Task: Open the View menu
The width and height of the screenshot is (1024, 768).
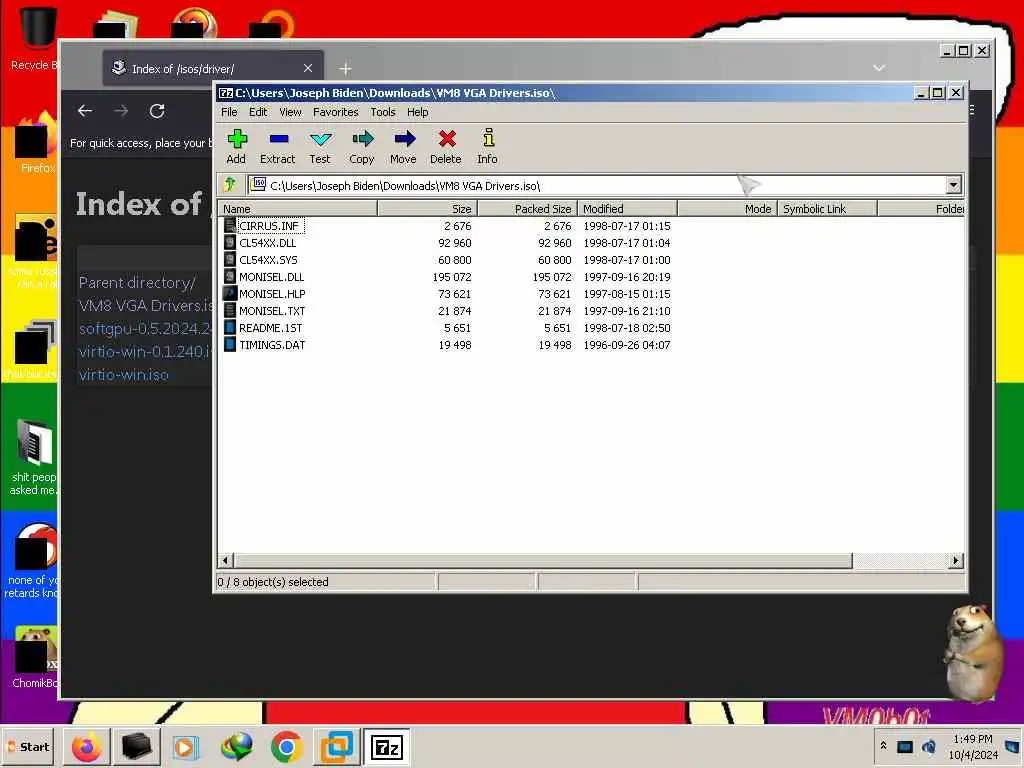Action: pos(291,112)
